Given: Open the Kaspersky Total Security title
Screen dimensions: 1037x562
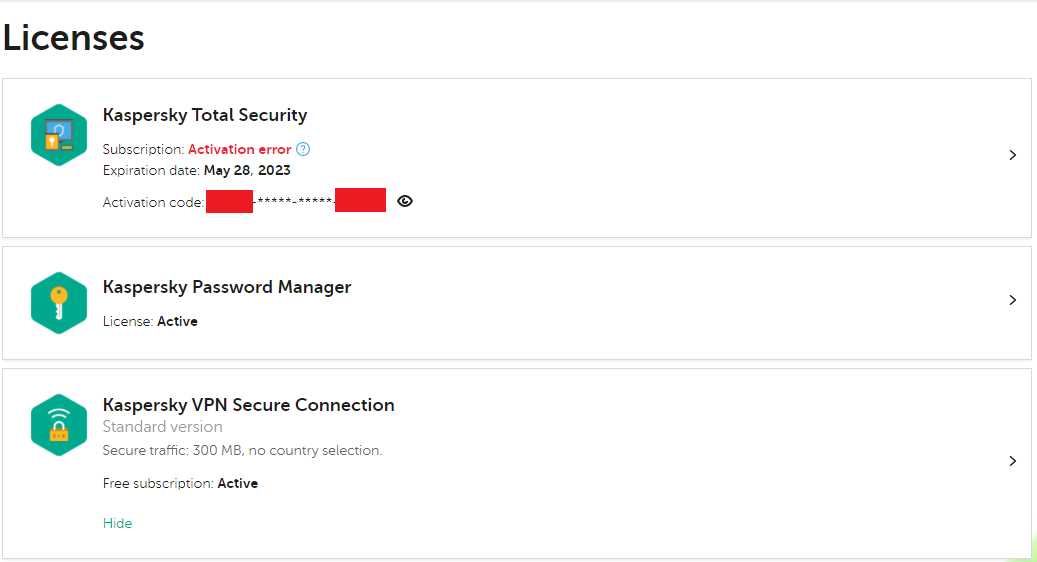Looking at the screenshot, I should [205, 115].
